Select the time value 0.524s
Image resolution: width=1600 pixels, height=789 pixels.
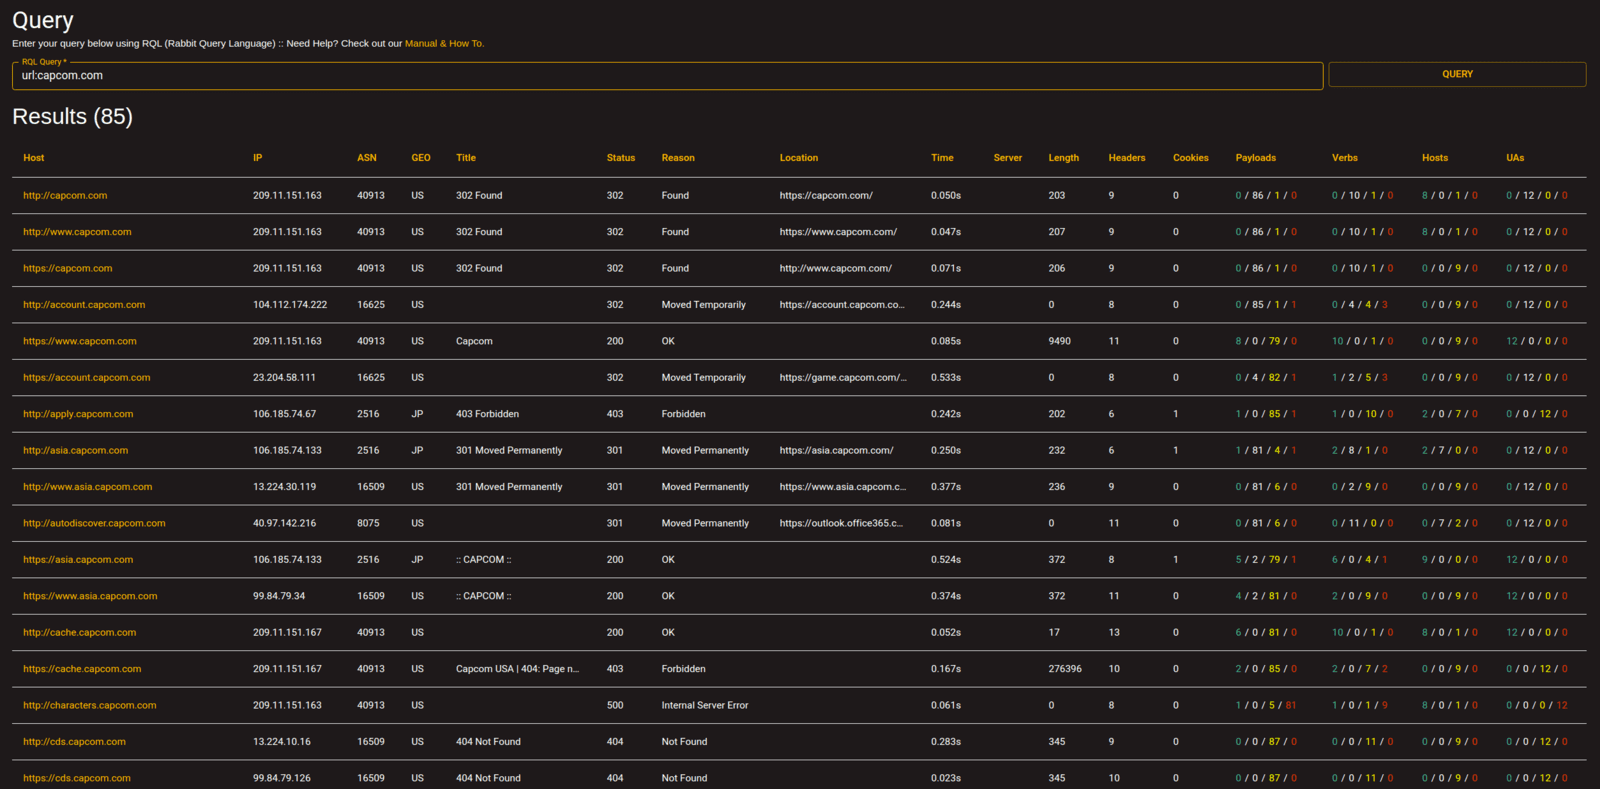pos(946,560)
